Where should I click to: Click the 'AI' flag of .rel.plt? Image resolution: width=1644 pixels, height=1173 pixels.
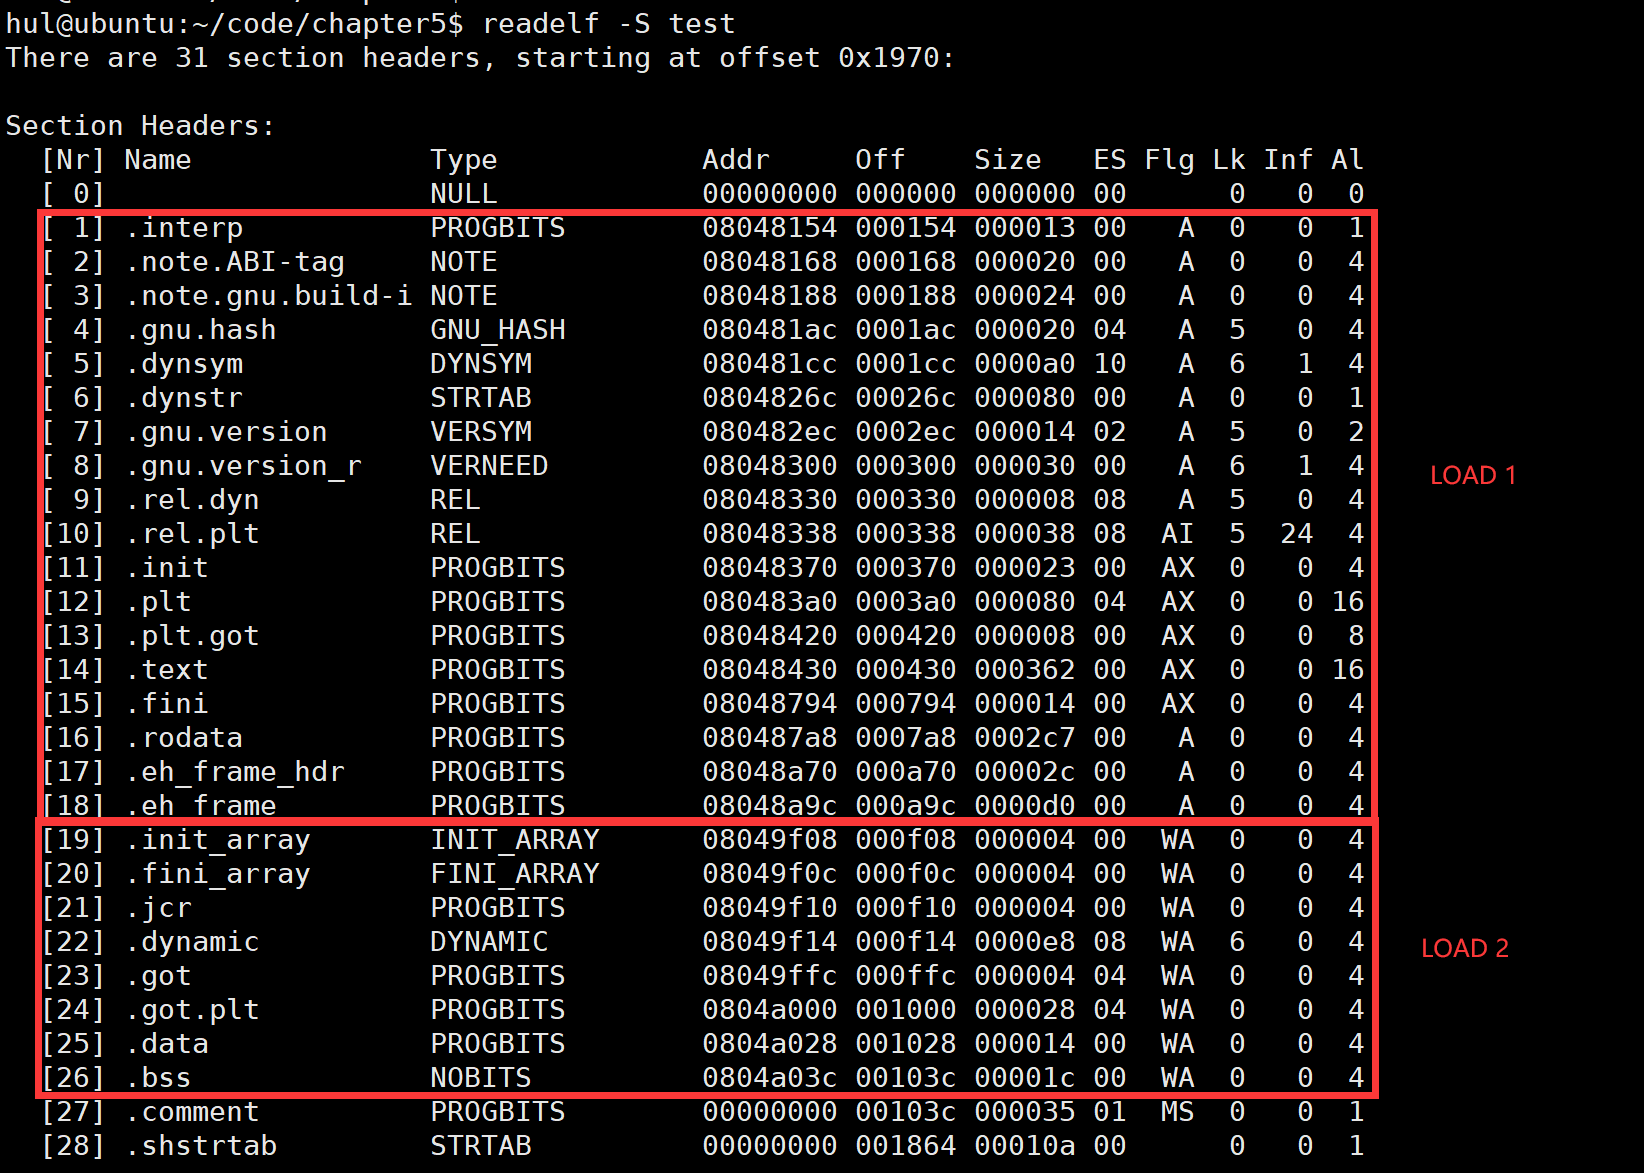point(1178,534)
